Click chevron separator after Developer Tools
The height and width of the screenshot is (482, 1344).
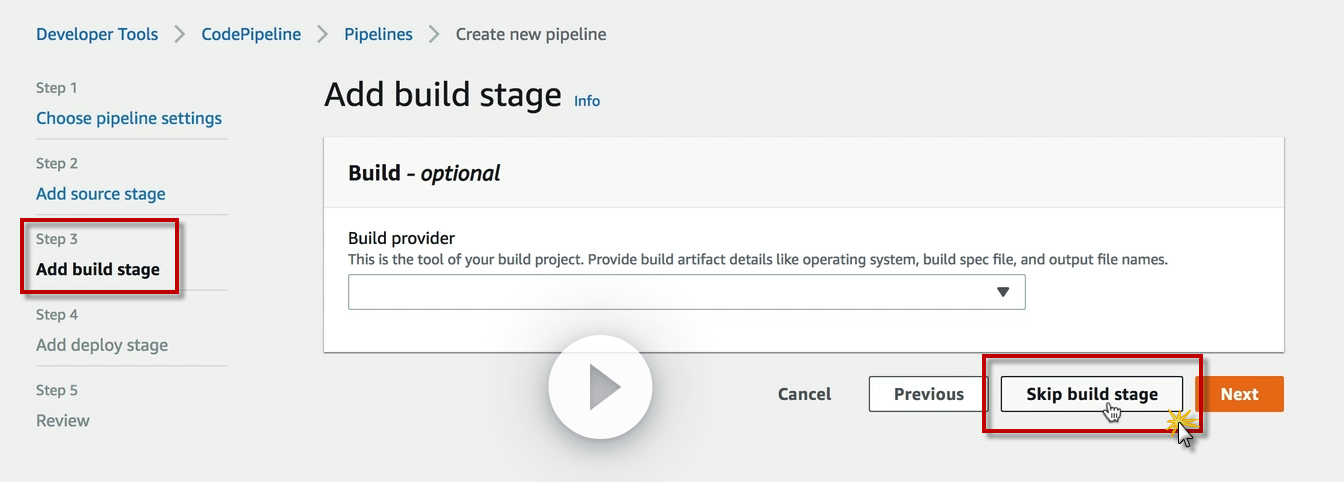pos(180,34)
